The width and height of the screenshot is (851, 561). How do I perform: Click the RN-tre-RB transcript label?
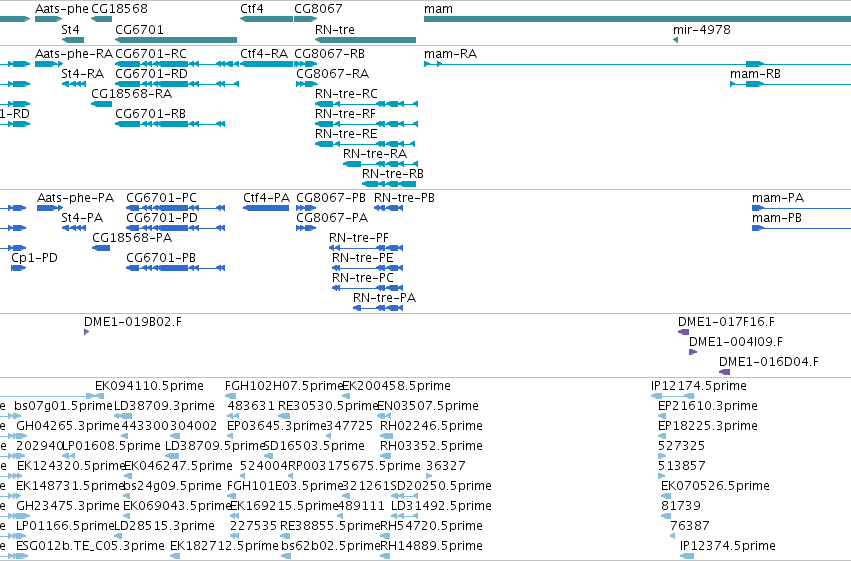[393, 174]
